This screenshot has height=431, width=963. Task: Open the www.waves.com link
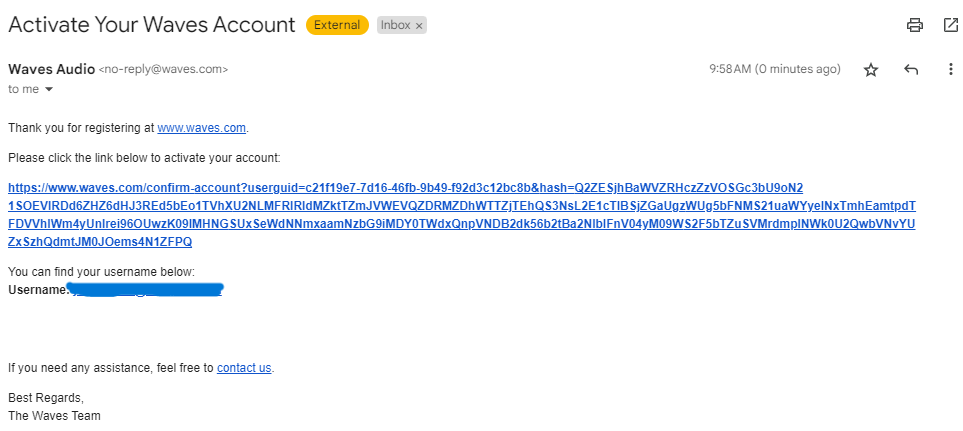tap(201, 128)
